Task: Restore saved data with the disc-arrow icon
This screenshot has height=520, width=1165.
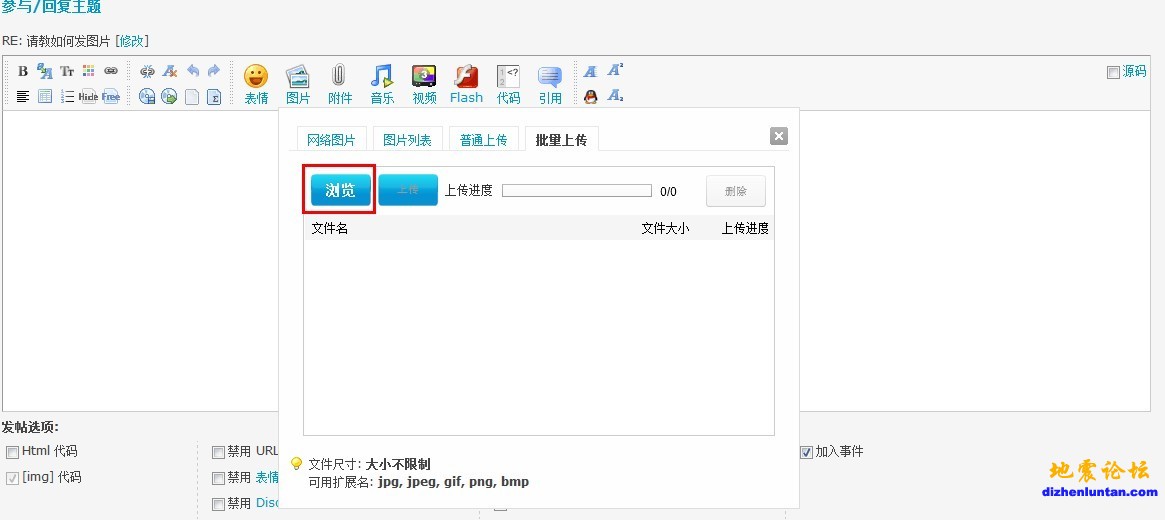Action: coord(169,97)
